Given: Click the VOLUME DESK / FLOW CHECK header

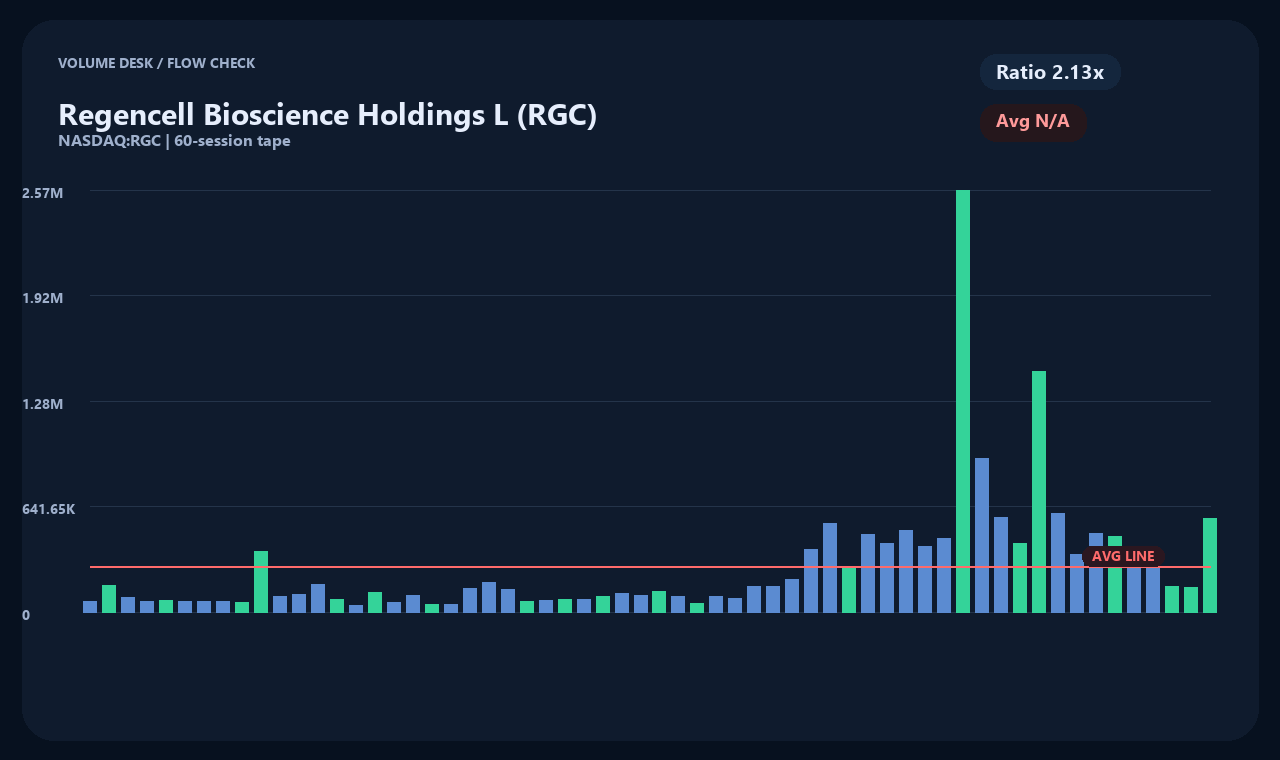Looking at the screenshot, I should (157, 63).
